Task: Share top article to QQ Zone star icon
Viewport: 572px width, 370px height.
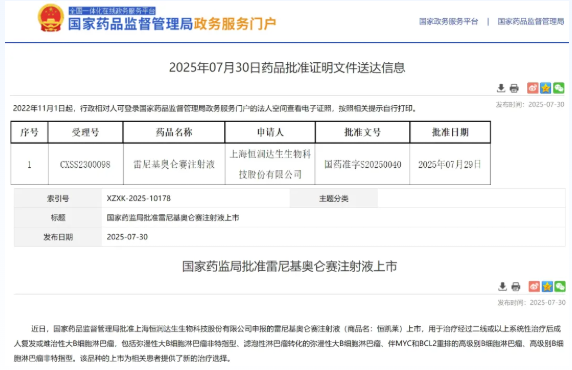Action: point(546,88)
